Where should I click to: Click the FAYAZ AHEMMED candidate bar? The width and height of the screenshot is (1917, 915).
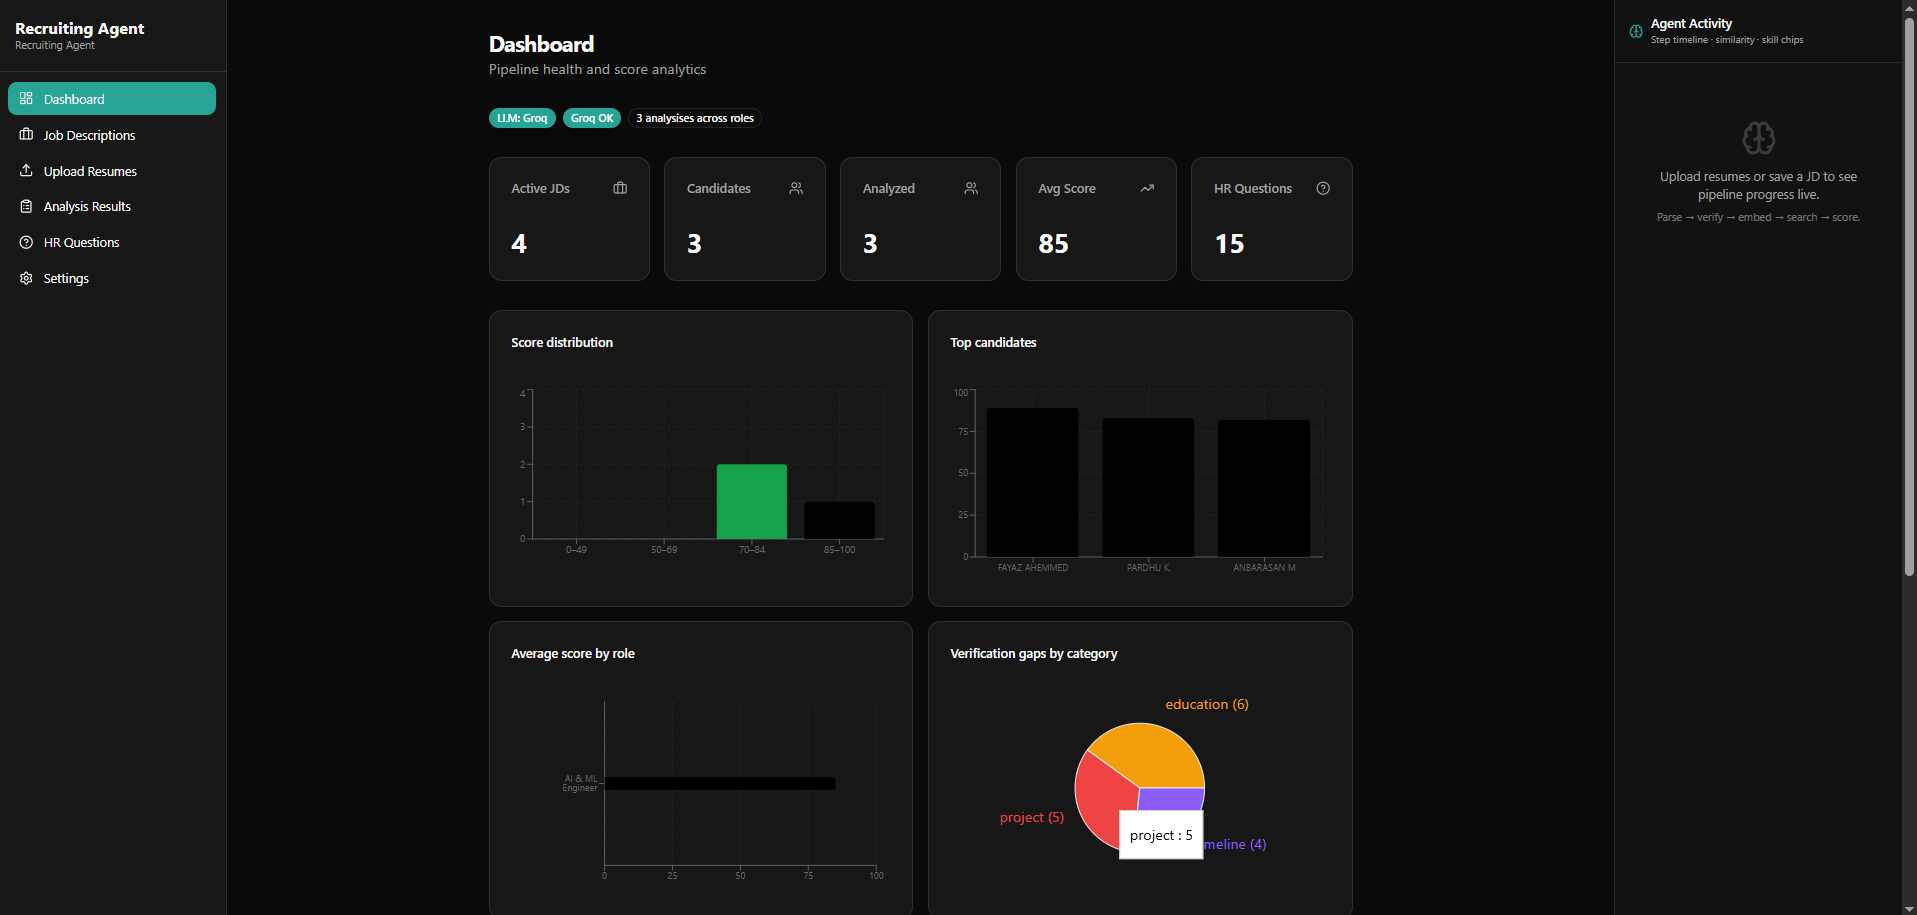[1032, 482]
